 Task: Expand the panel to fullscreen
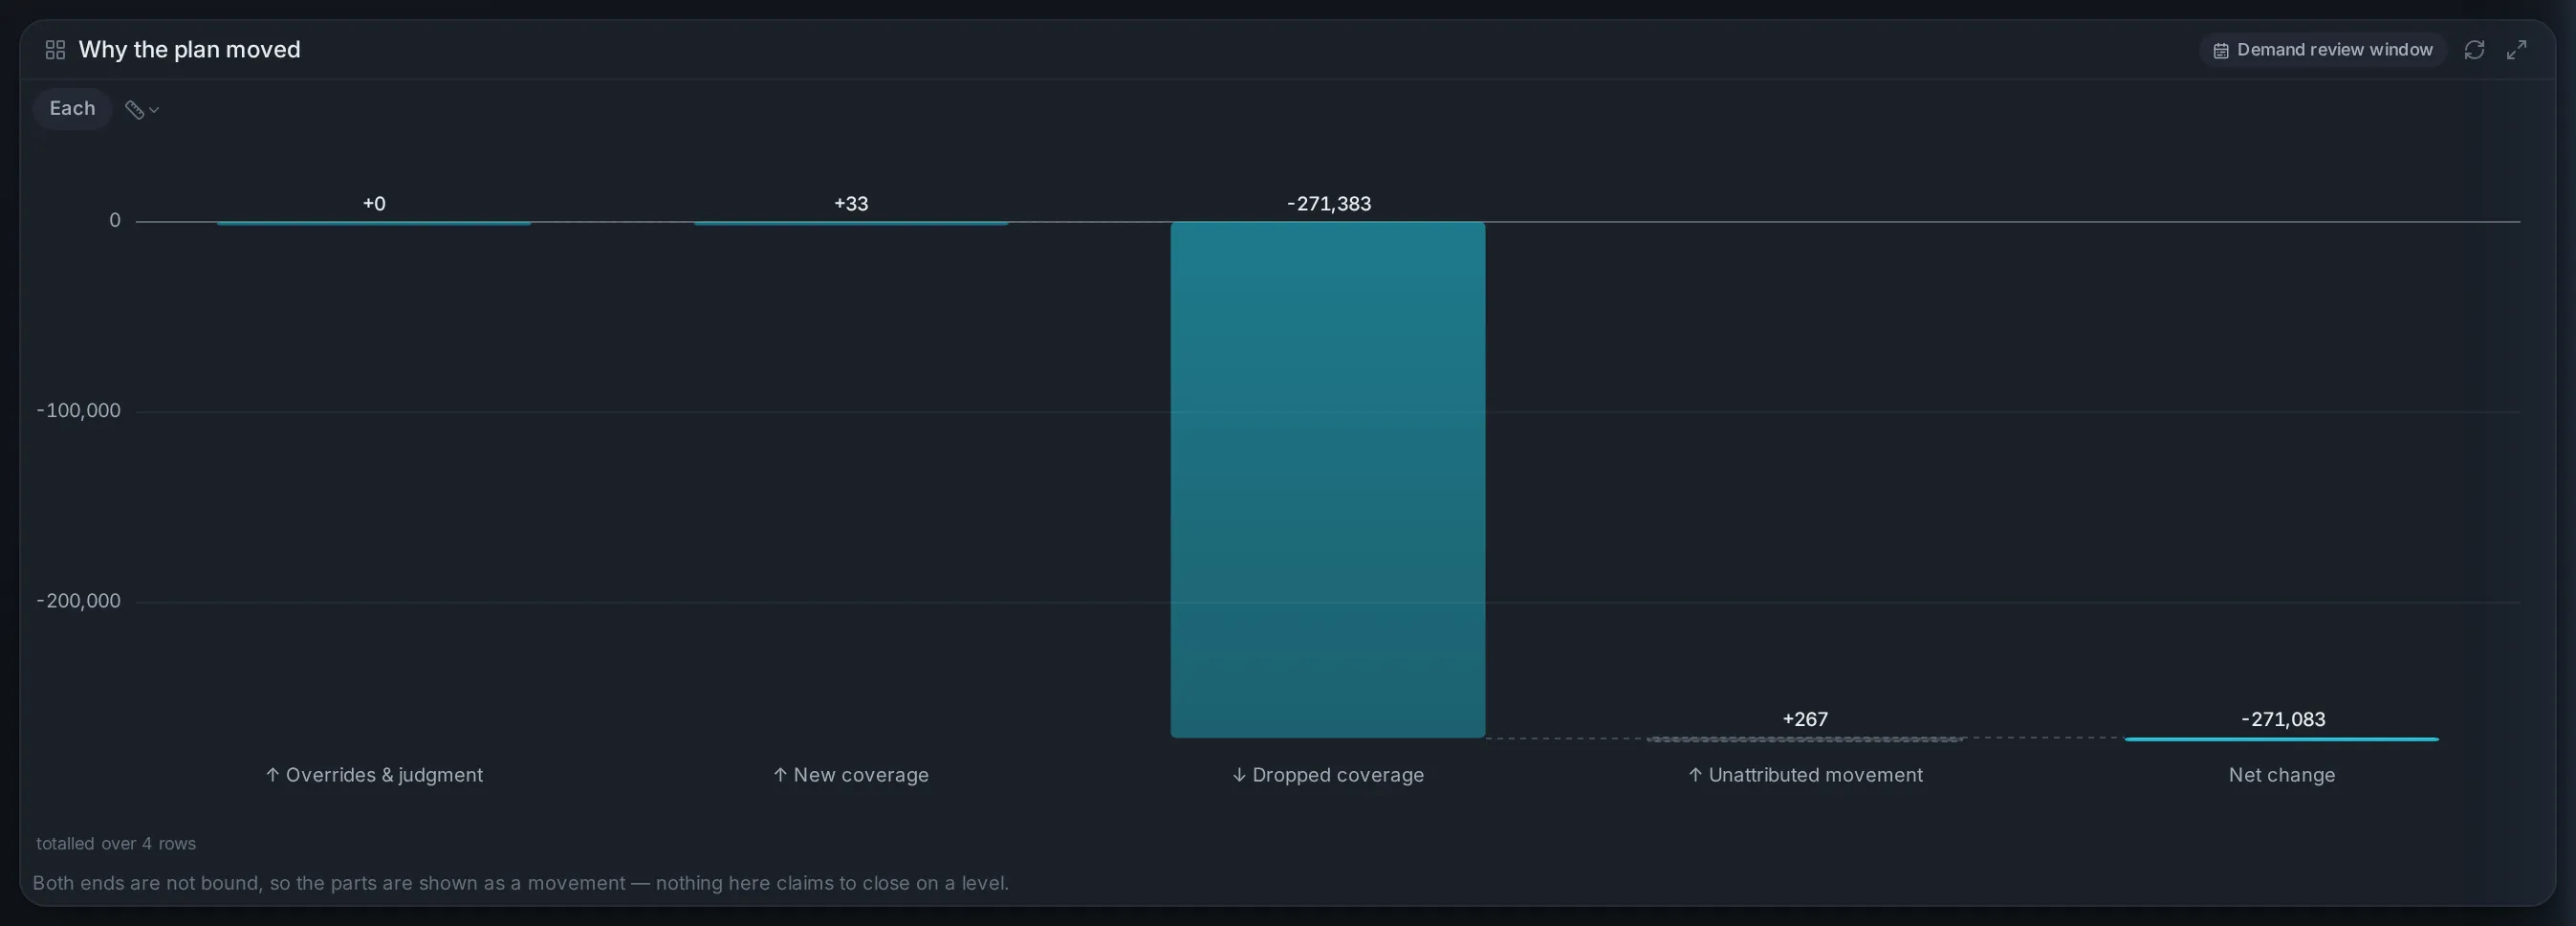[x=2517, y=50]
